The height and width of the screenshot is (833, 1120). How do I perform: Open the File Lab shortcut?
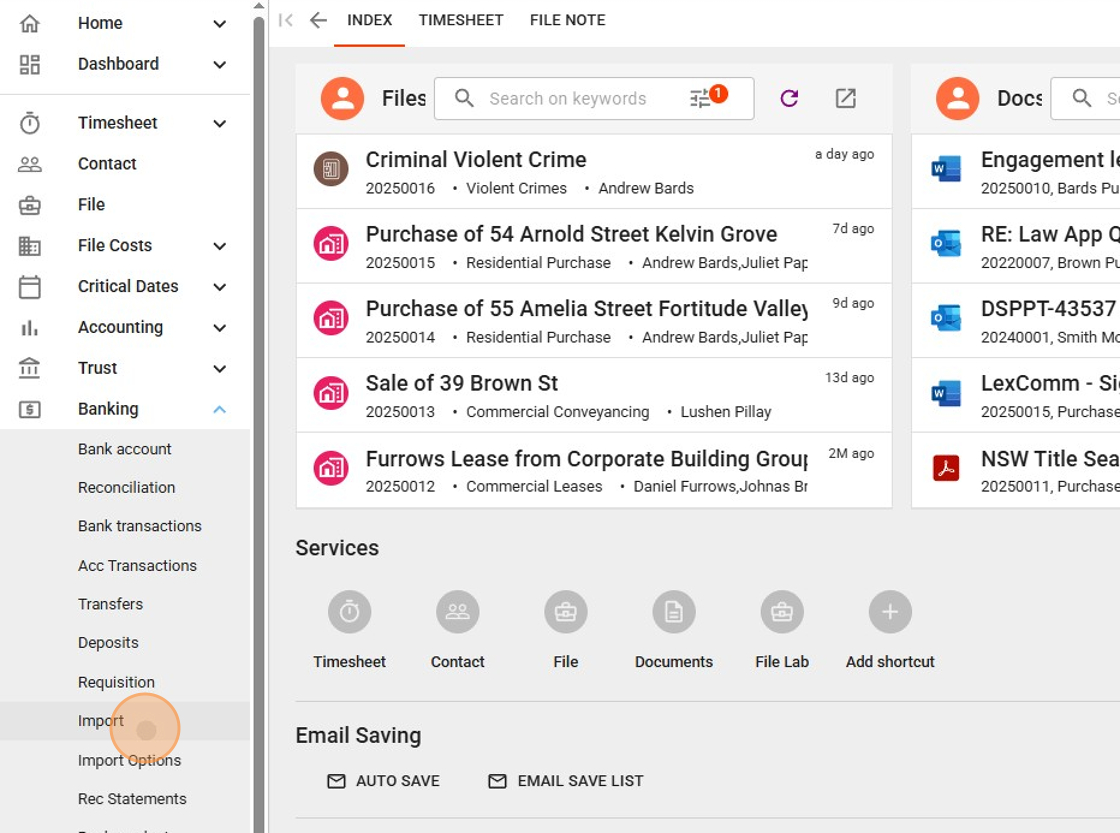(782, 612)
